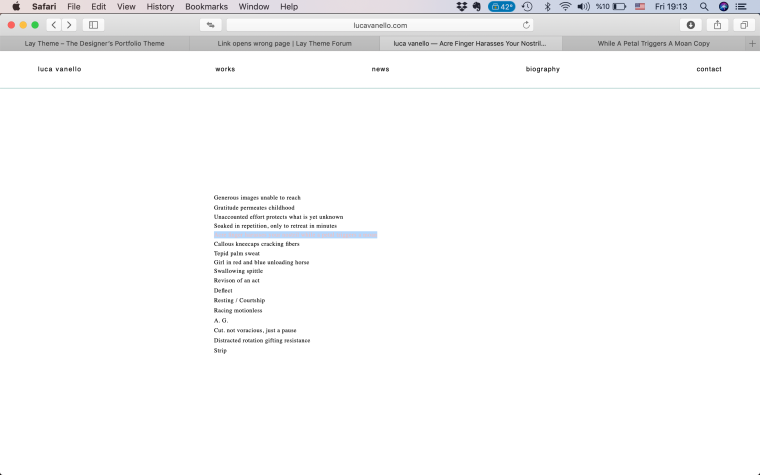Open the Dropbox menu bar icon
The image size is (760, 475).
point(461,7)
